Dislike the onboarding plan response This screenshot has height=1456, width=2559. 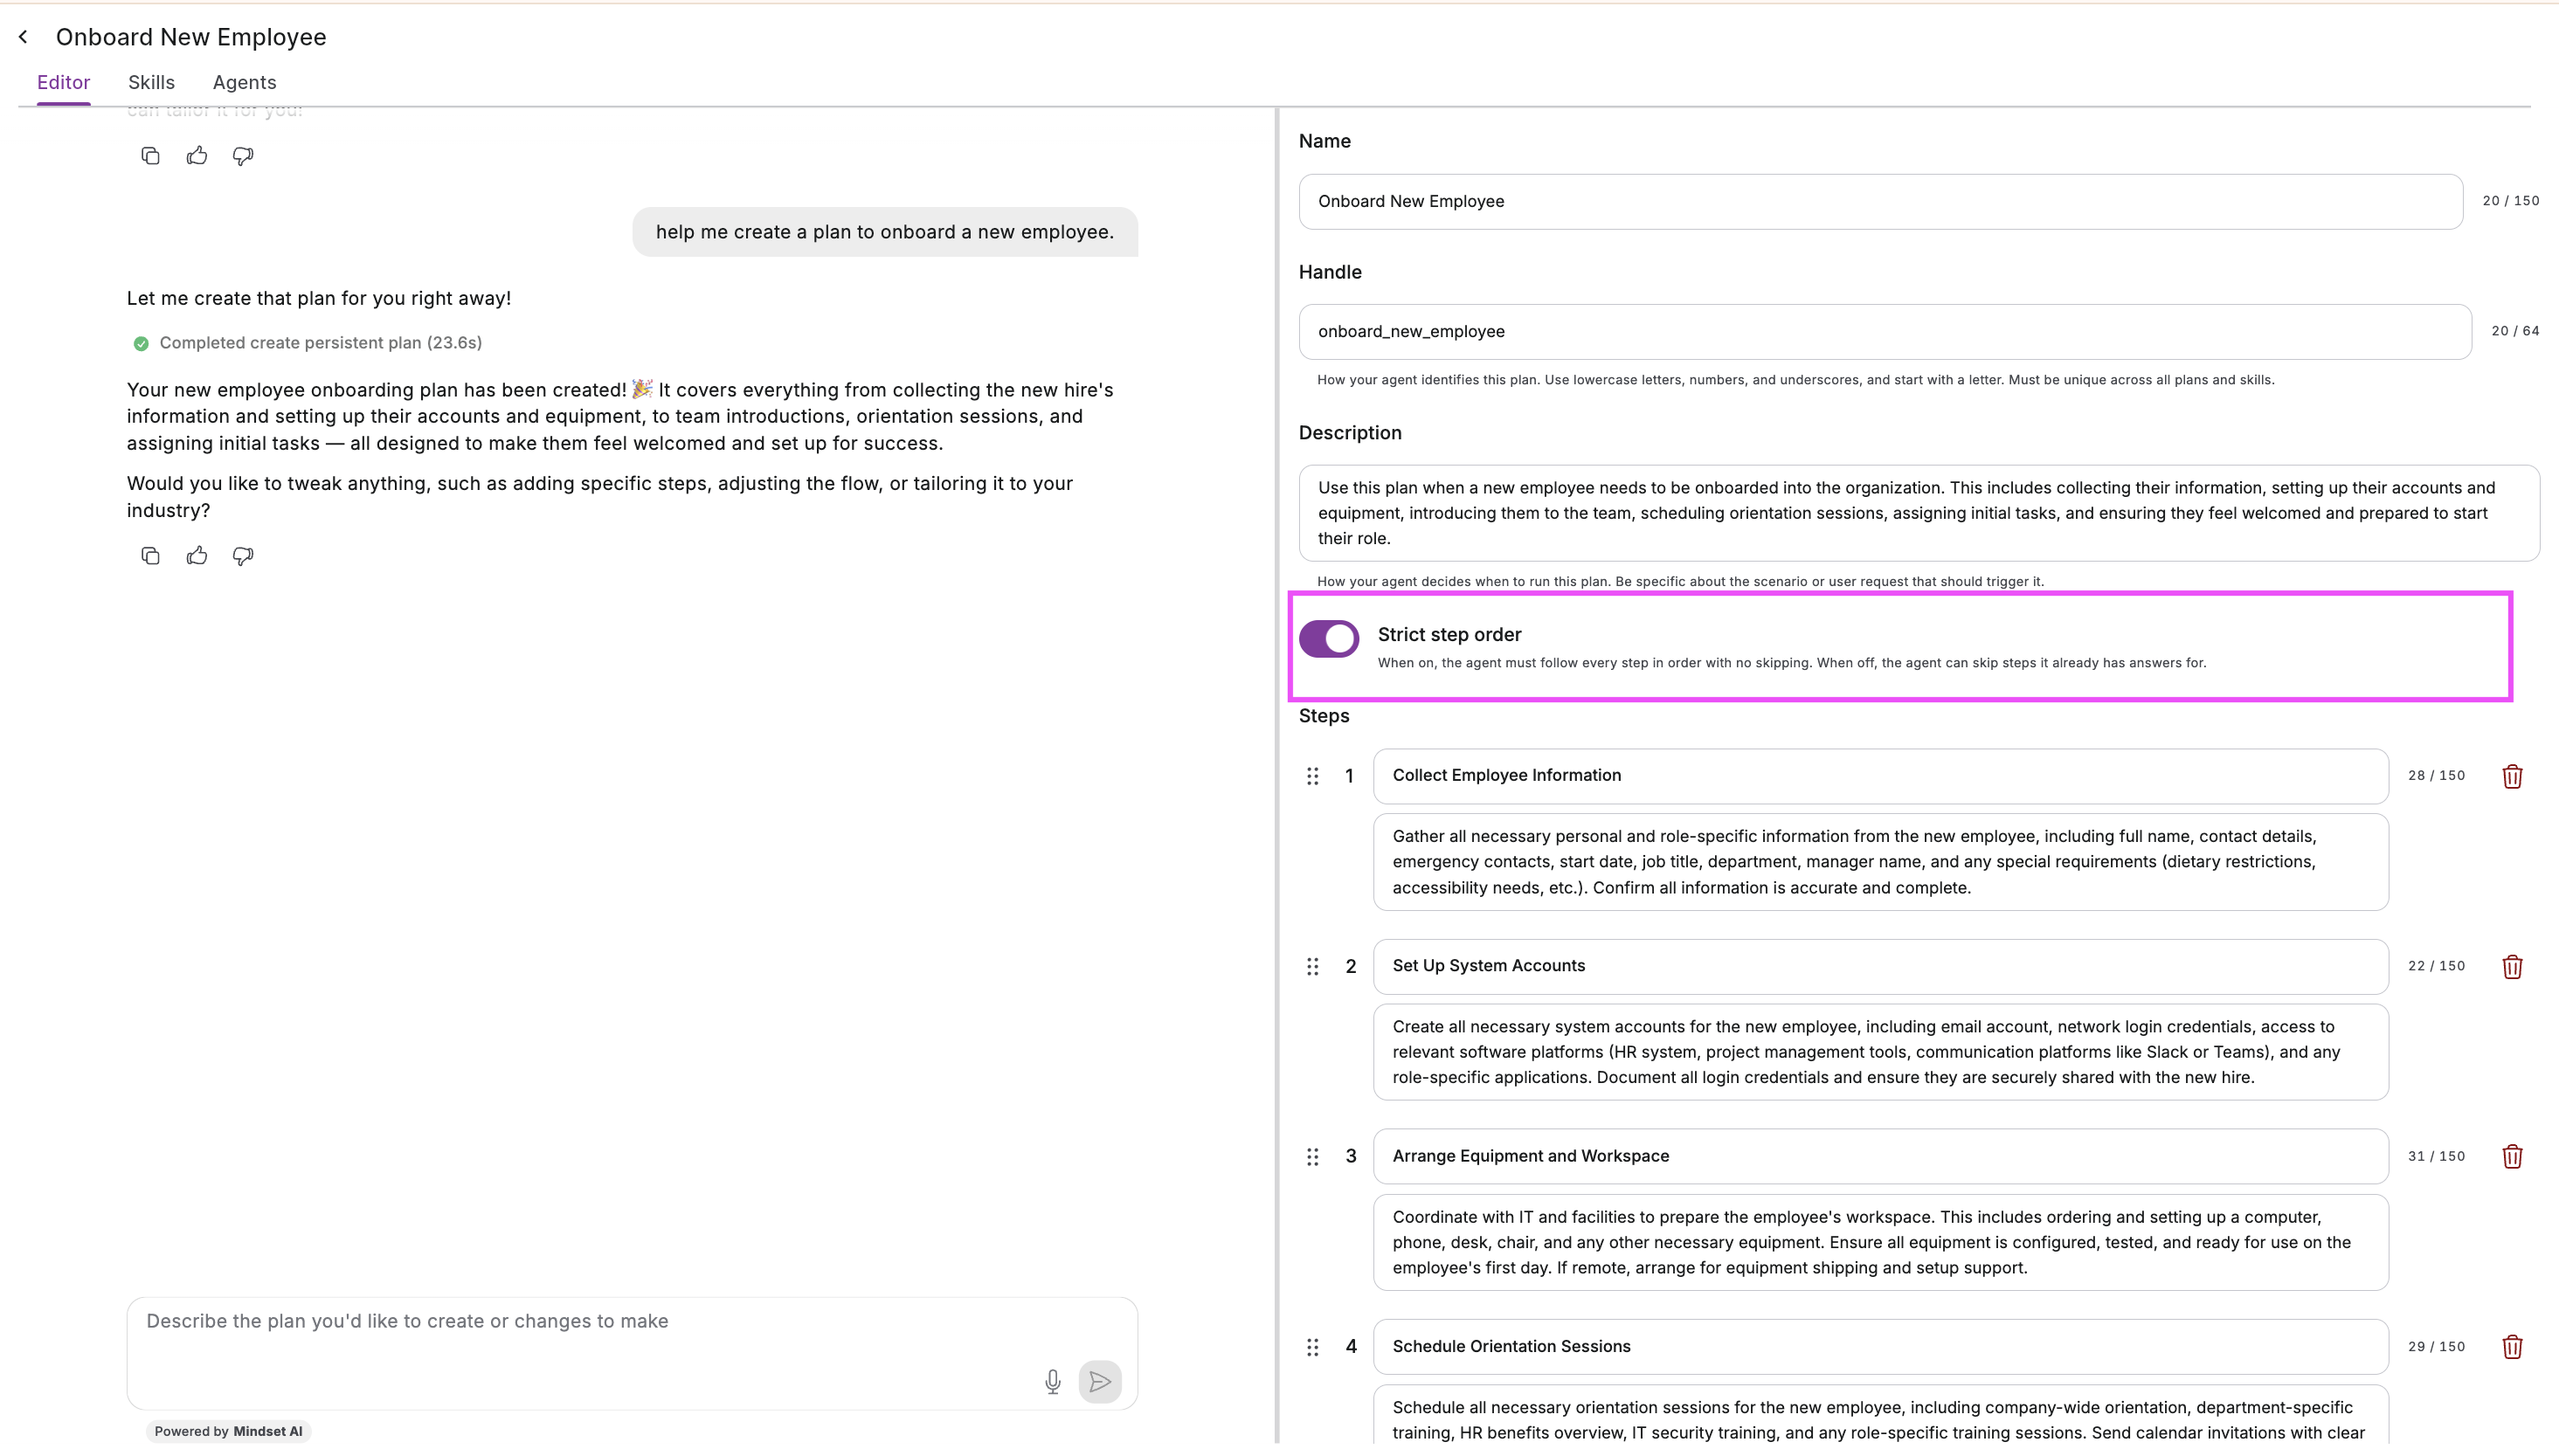tap(243, 556)
